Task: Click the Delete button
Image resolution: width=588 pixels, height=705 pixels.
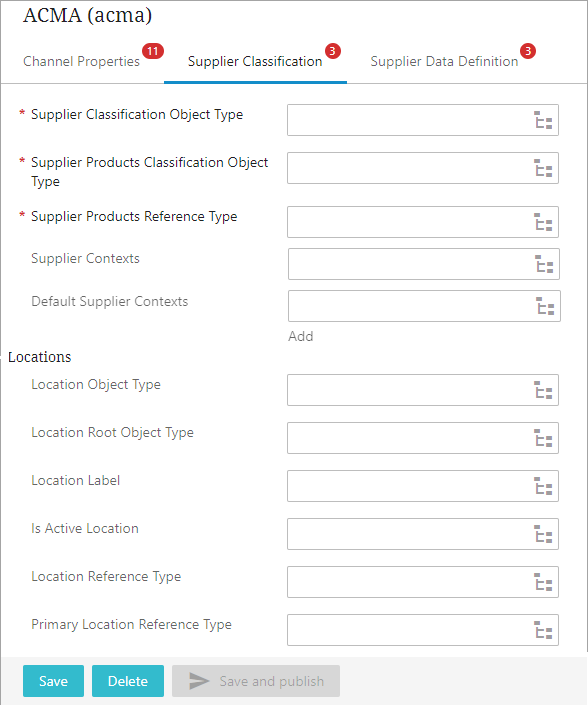Action: point(128,681)
